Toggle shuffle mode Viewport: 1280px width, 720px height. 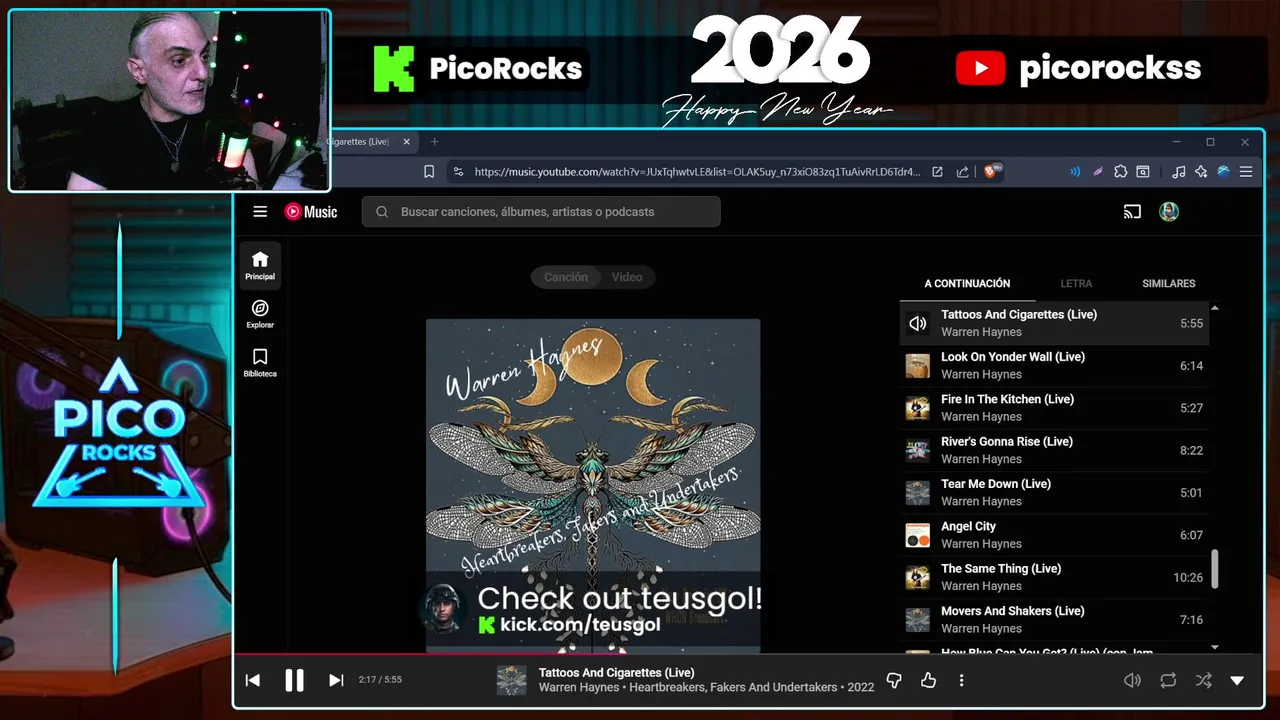(x=1203, y=680)
